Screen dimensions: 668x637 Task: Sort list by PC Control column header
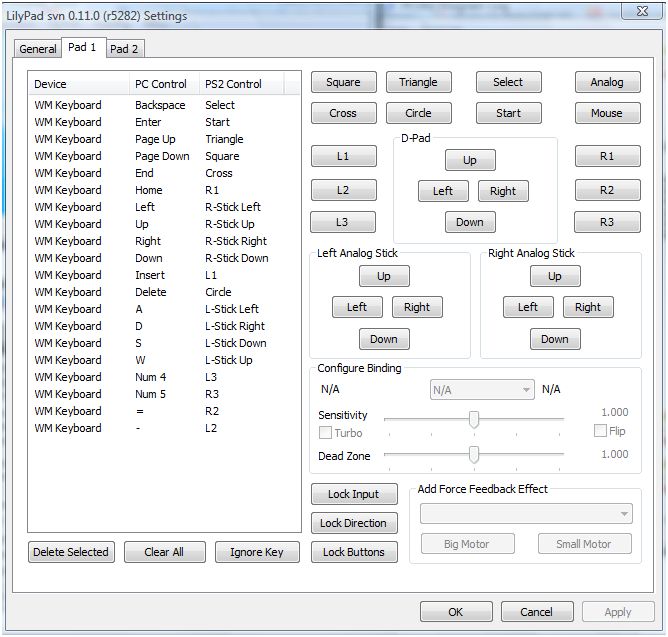tap(164, 84)
